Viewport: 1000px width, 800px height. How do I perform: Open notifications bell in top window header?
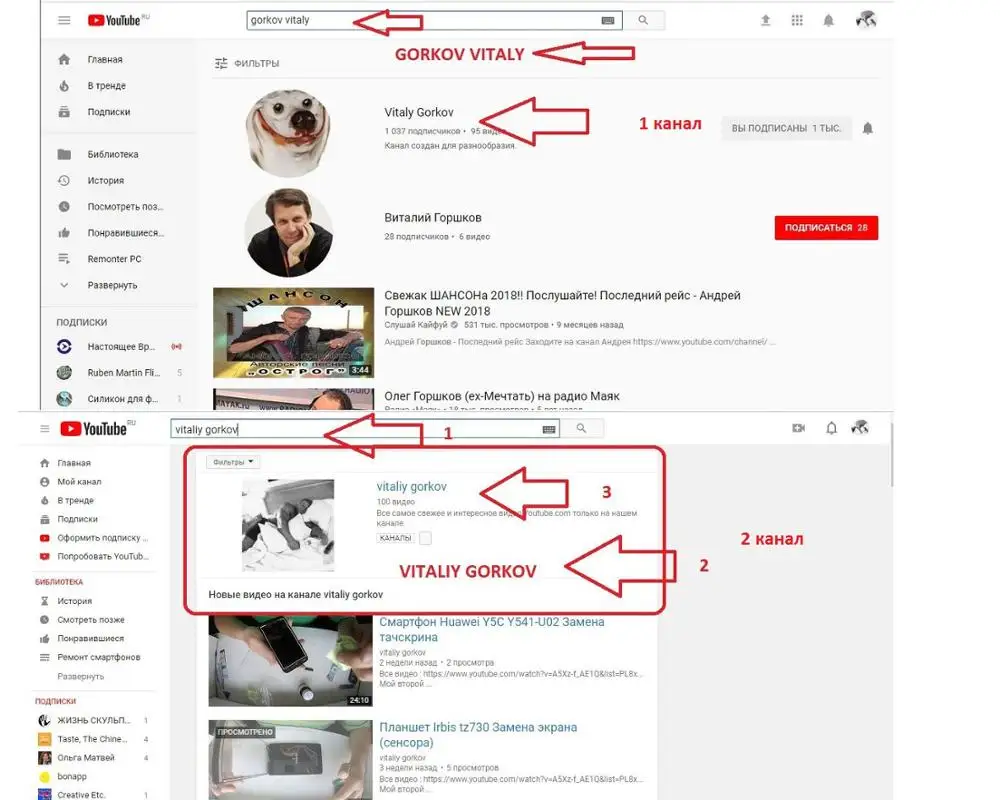pyautogui.click(x=828, y=20)
